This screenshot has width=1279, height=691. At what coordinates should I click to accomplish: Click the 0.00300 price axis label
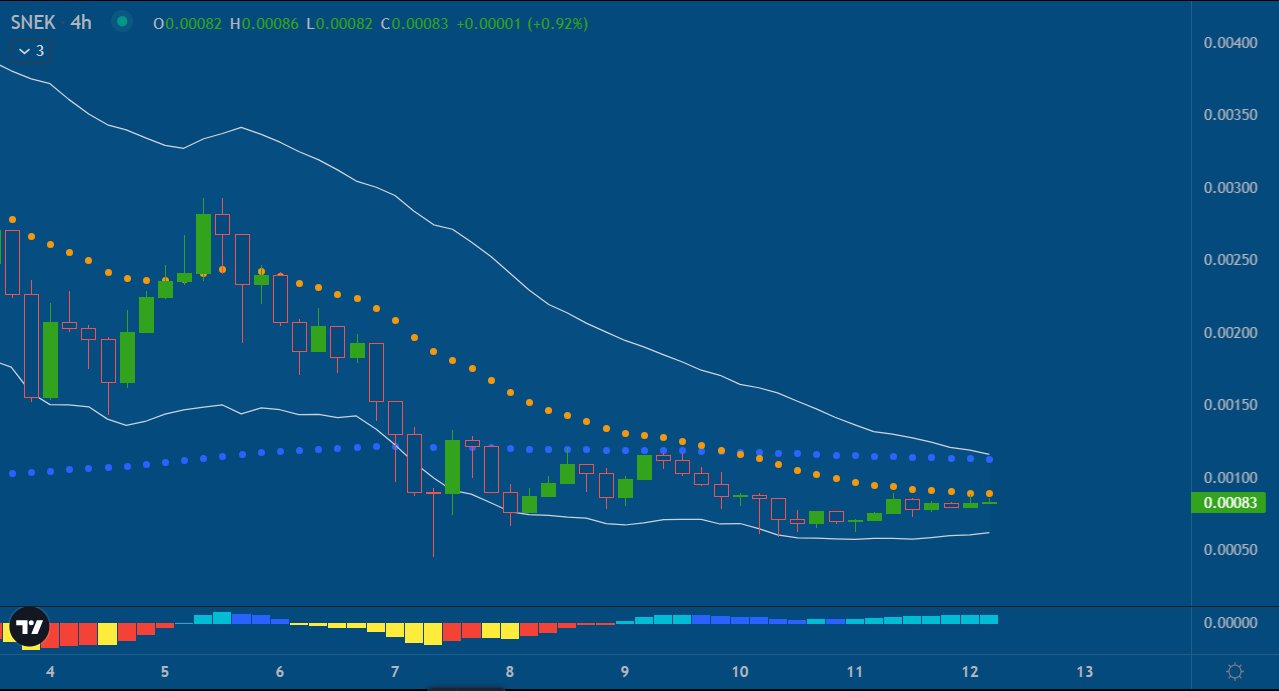(x=1229, y=188)
